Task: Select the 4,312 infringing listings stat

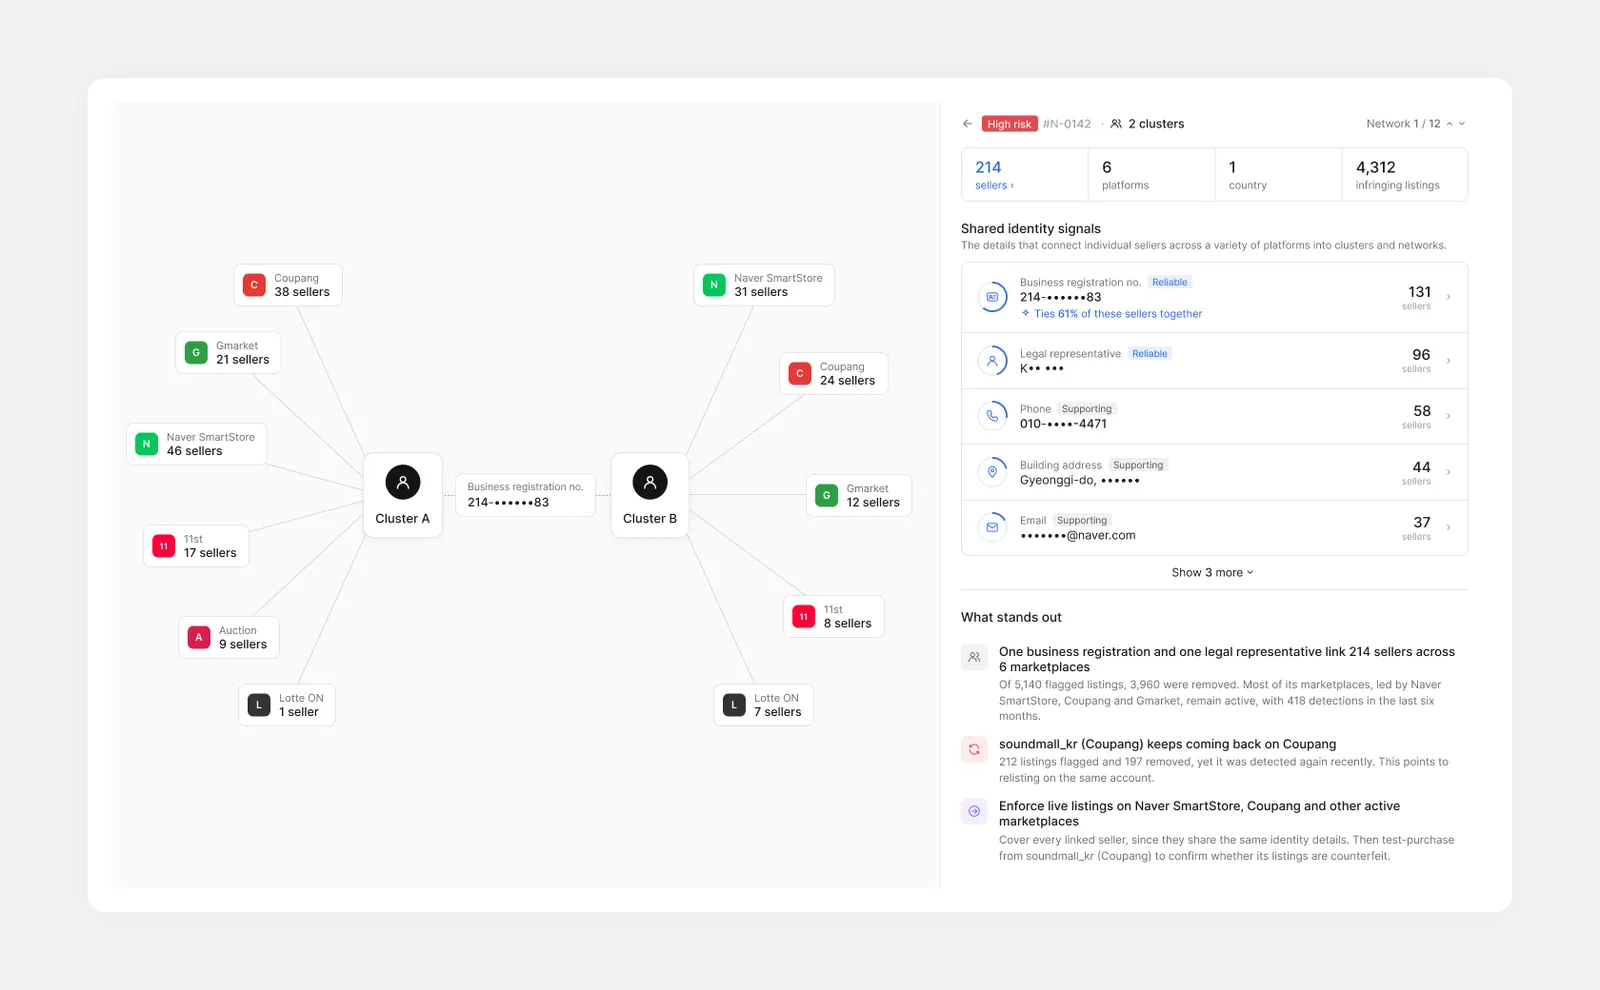Action: (x=1404, y=175)
